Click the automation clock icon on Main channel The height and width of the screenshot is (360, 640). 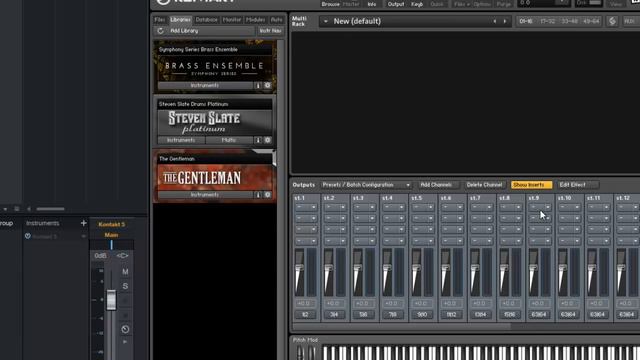coord(125,329)
